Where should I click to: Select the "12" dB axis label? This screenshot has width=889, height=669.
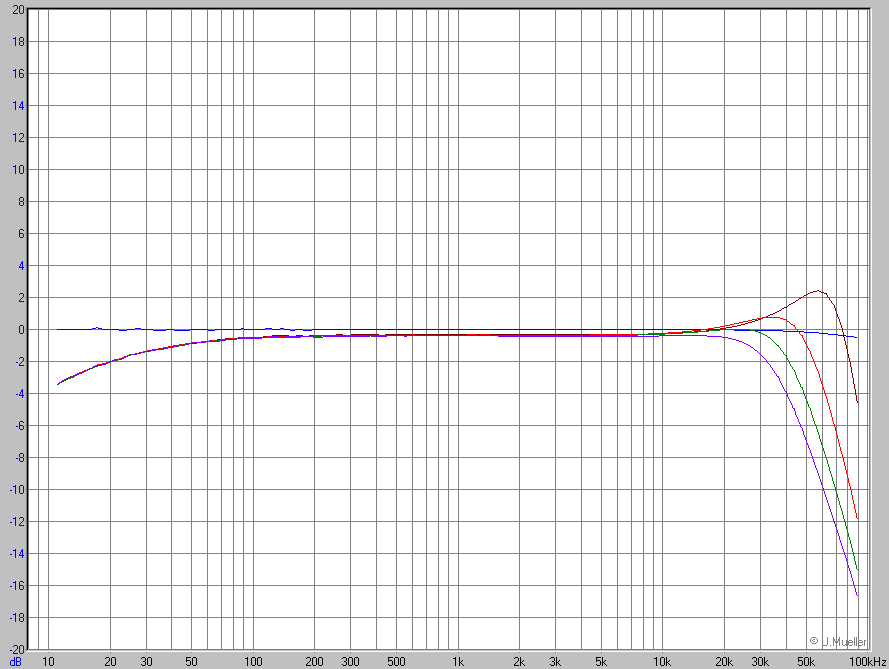point(19,138)
